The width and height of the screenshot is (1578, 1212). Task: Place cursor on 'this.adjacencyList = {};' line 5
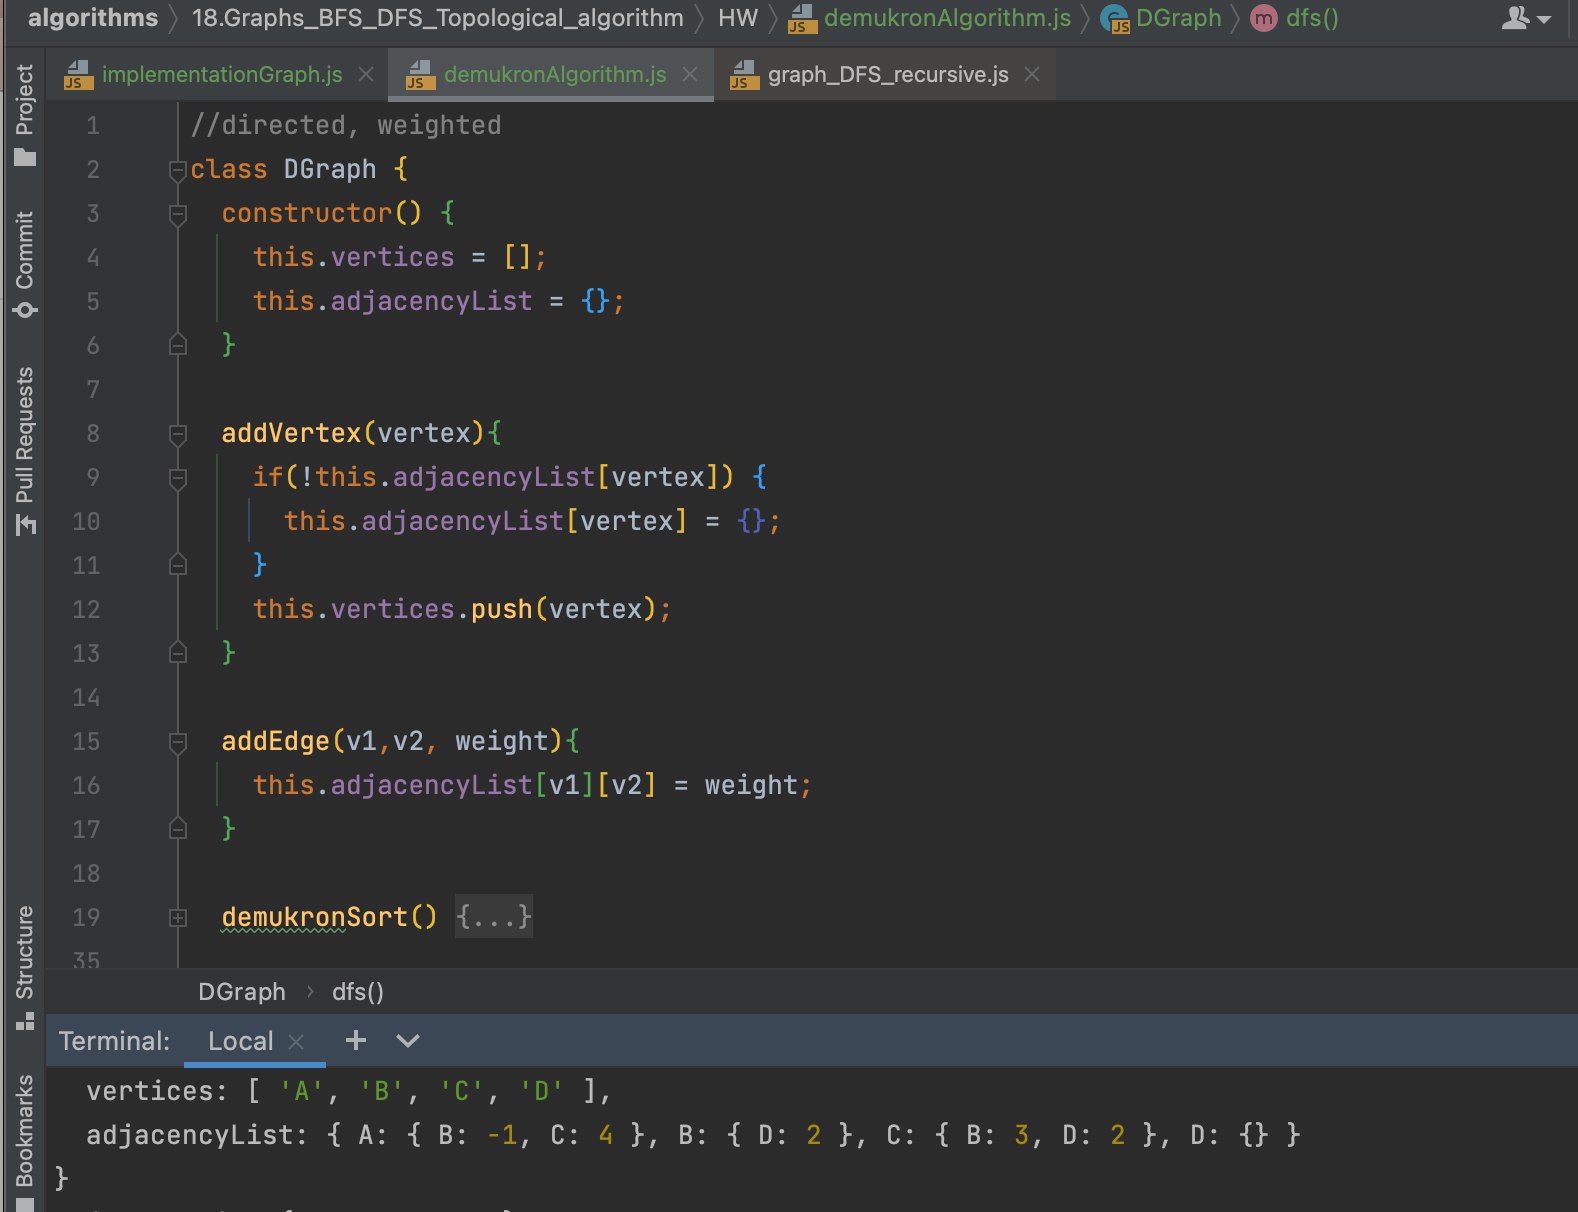coord(439,301)
